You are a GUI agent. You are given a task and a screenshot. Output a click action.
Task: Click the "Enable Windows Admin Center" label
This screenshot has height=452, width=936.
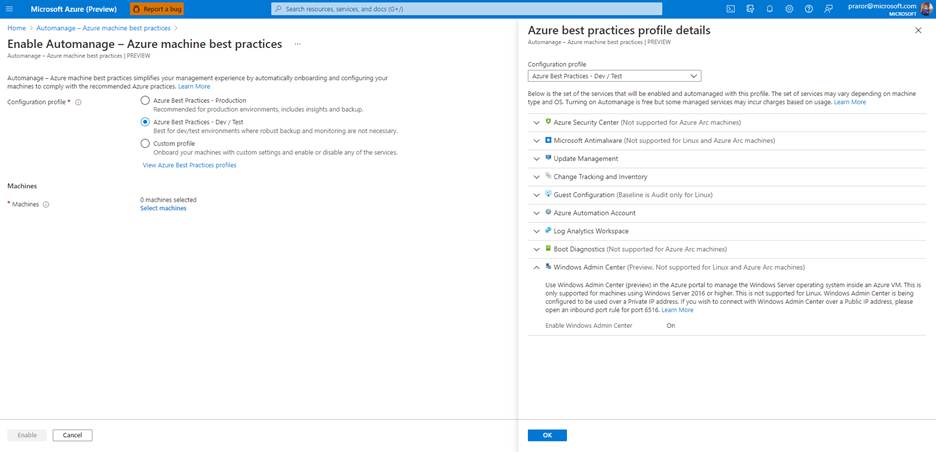tap(589, 326)
